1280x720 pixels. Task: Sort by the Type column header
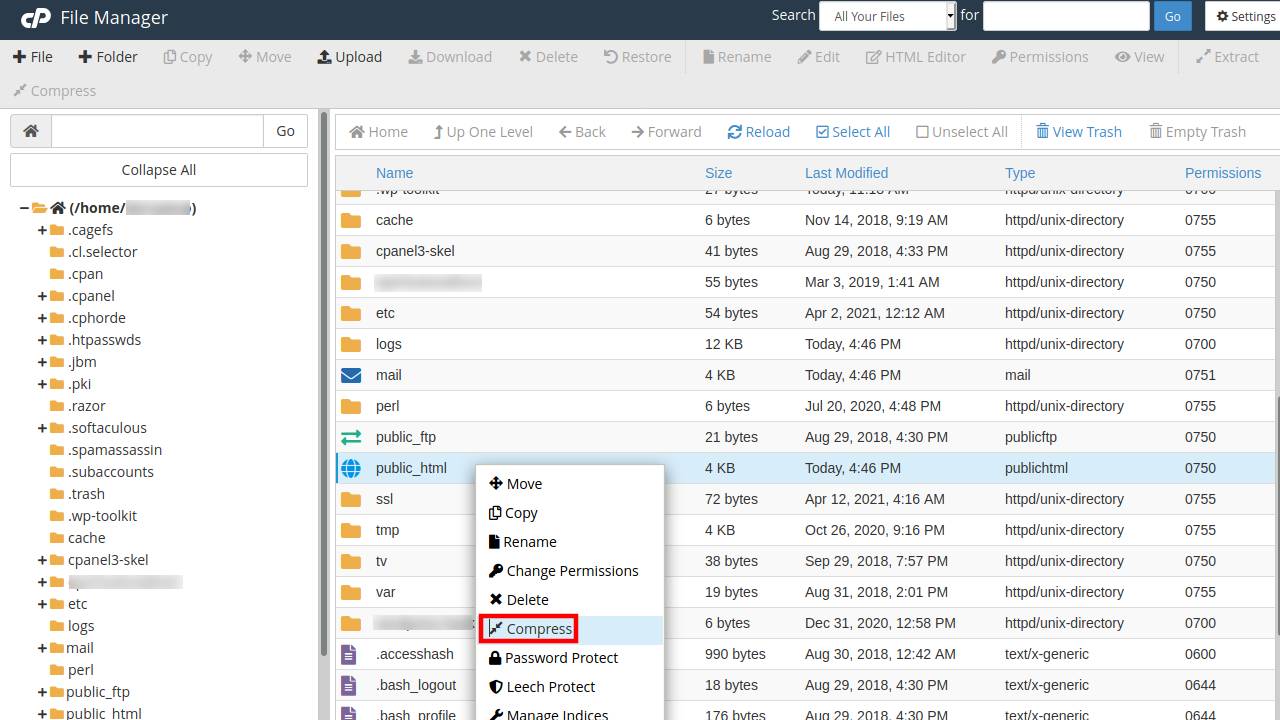tap(1020, 173)
